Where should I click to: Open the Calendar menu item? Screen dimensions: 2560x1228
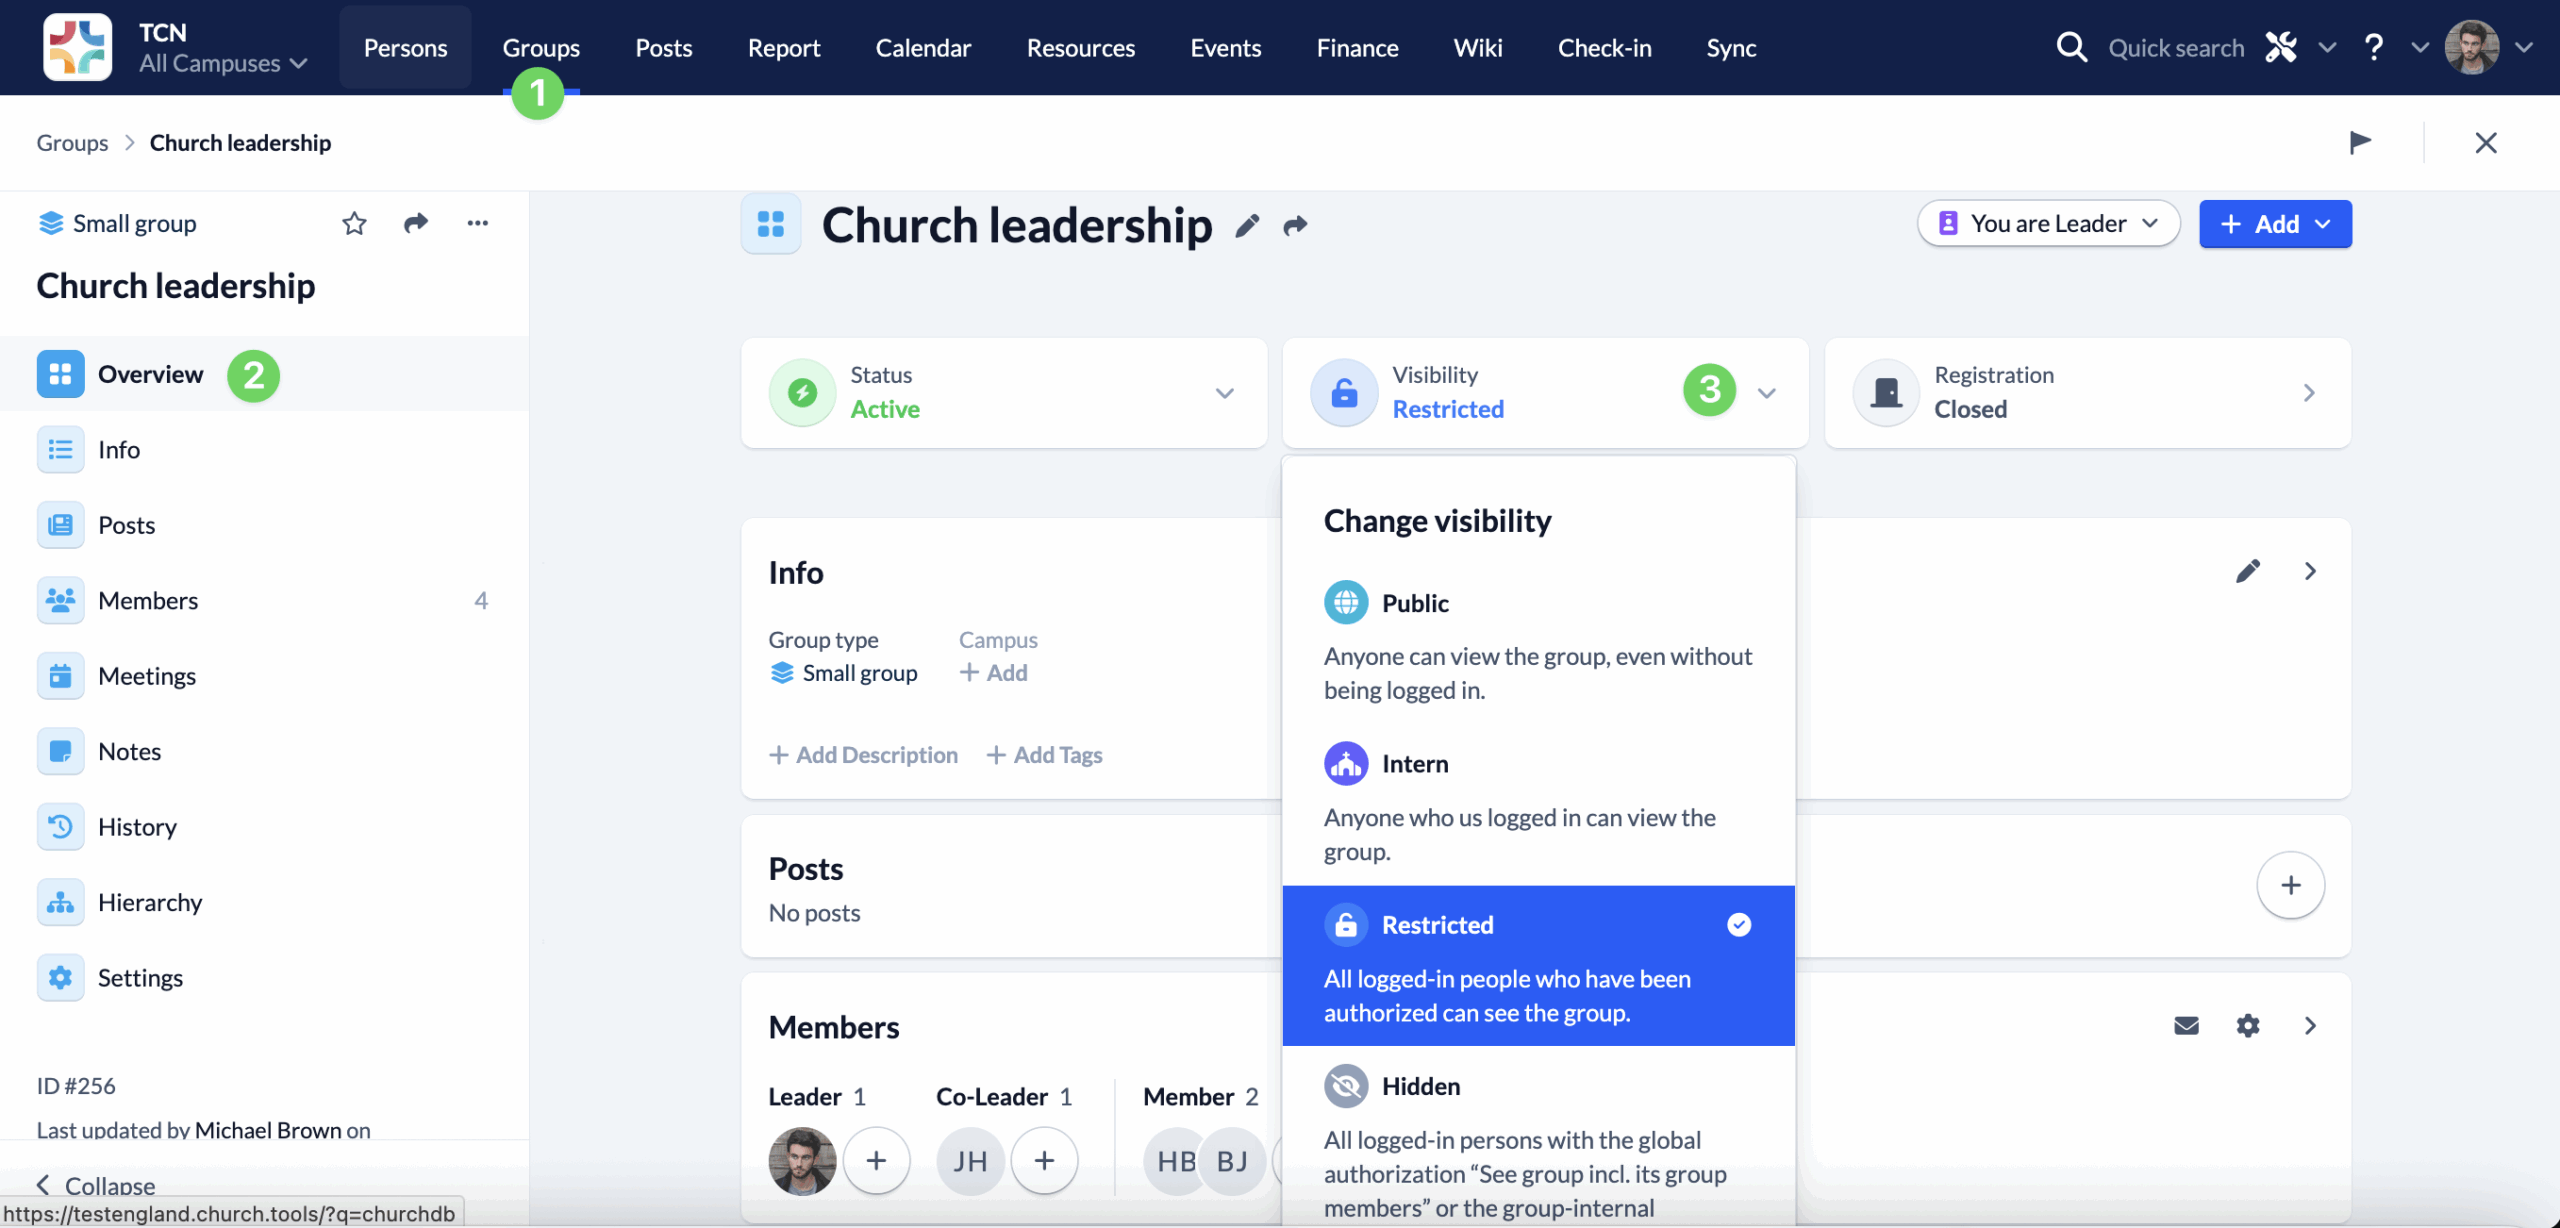pos(922,47)
